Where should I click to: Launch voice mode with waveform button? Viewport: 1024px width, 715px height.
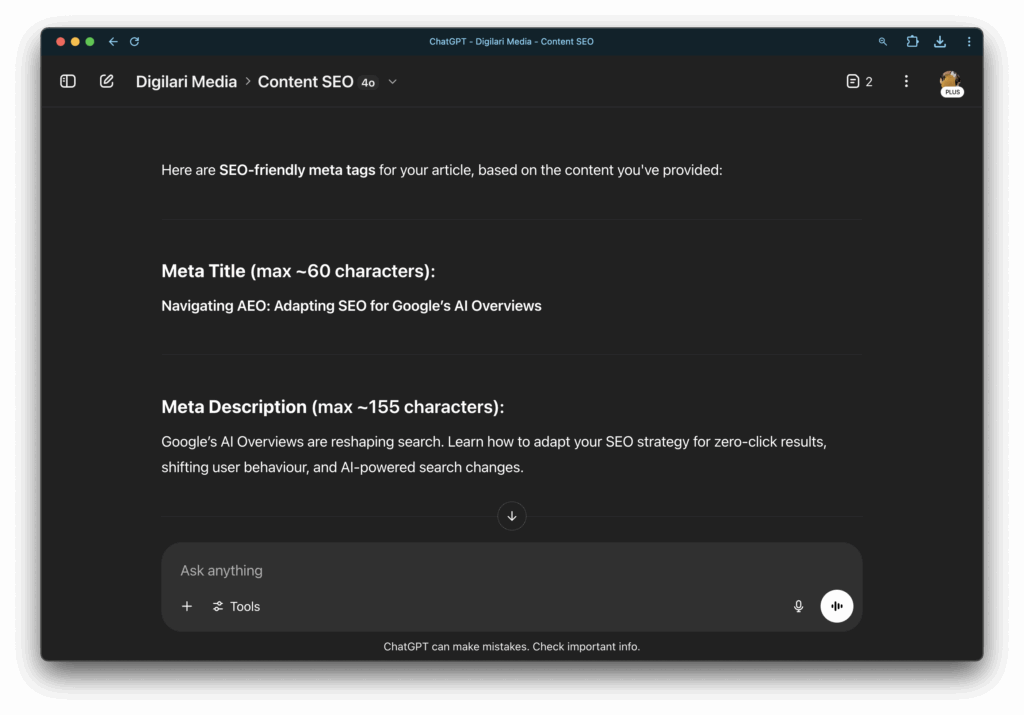click(837, 606)
